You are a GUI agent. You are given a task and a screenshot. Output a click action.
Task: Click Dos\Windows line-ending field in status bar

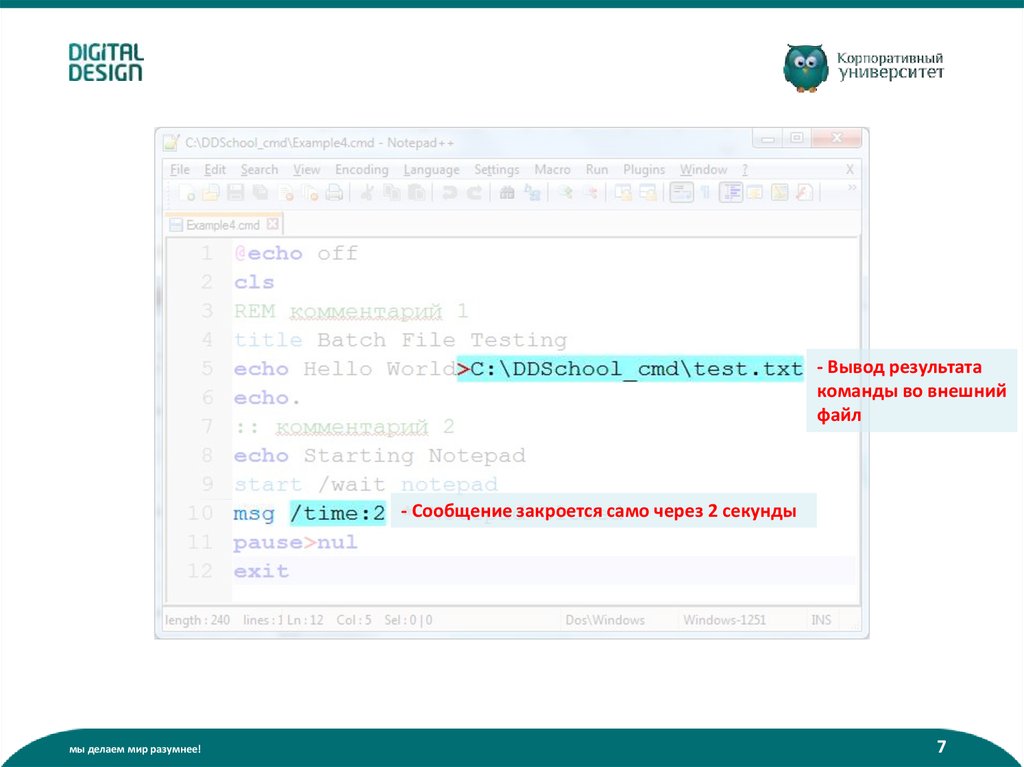click(605, 620)
